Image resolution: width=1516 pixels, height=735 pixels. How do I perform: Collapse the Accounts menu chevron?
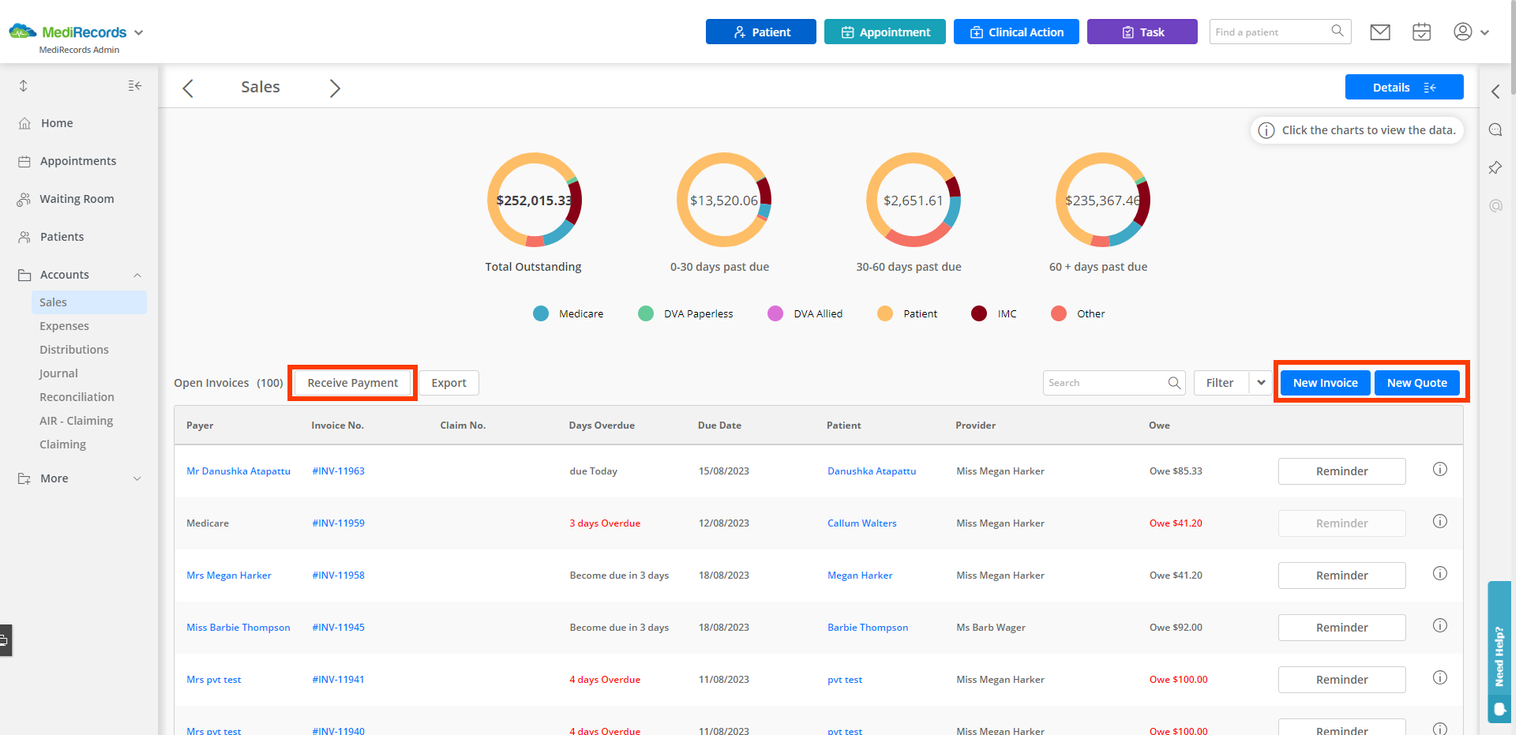pyautogui.click(x=137, y=275)
